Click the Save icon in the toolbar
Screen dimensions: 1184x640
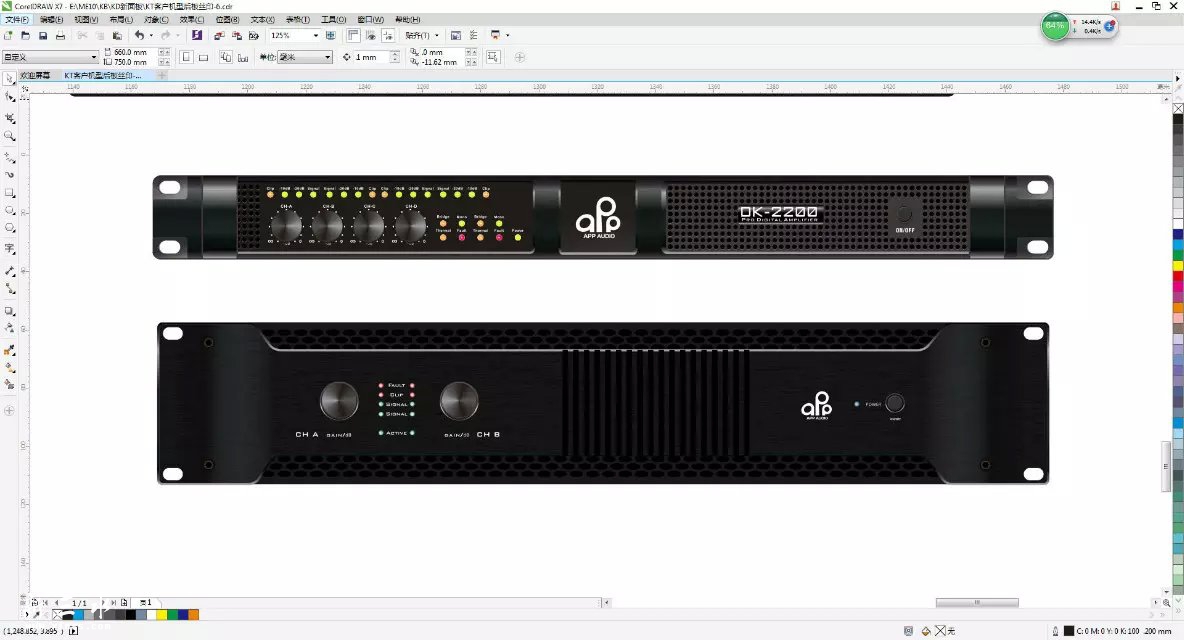tap(43, 35)
